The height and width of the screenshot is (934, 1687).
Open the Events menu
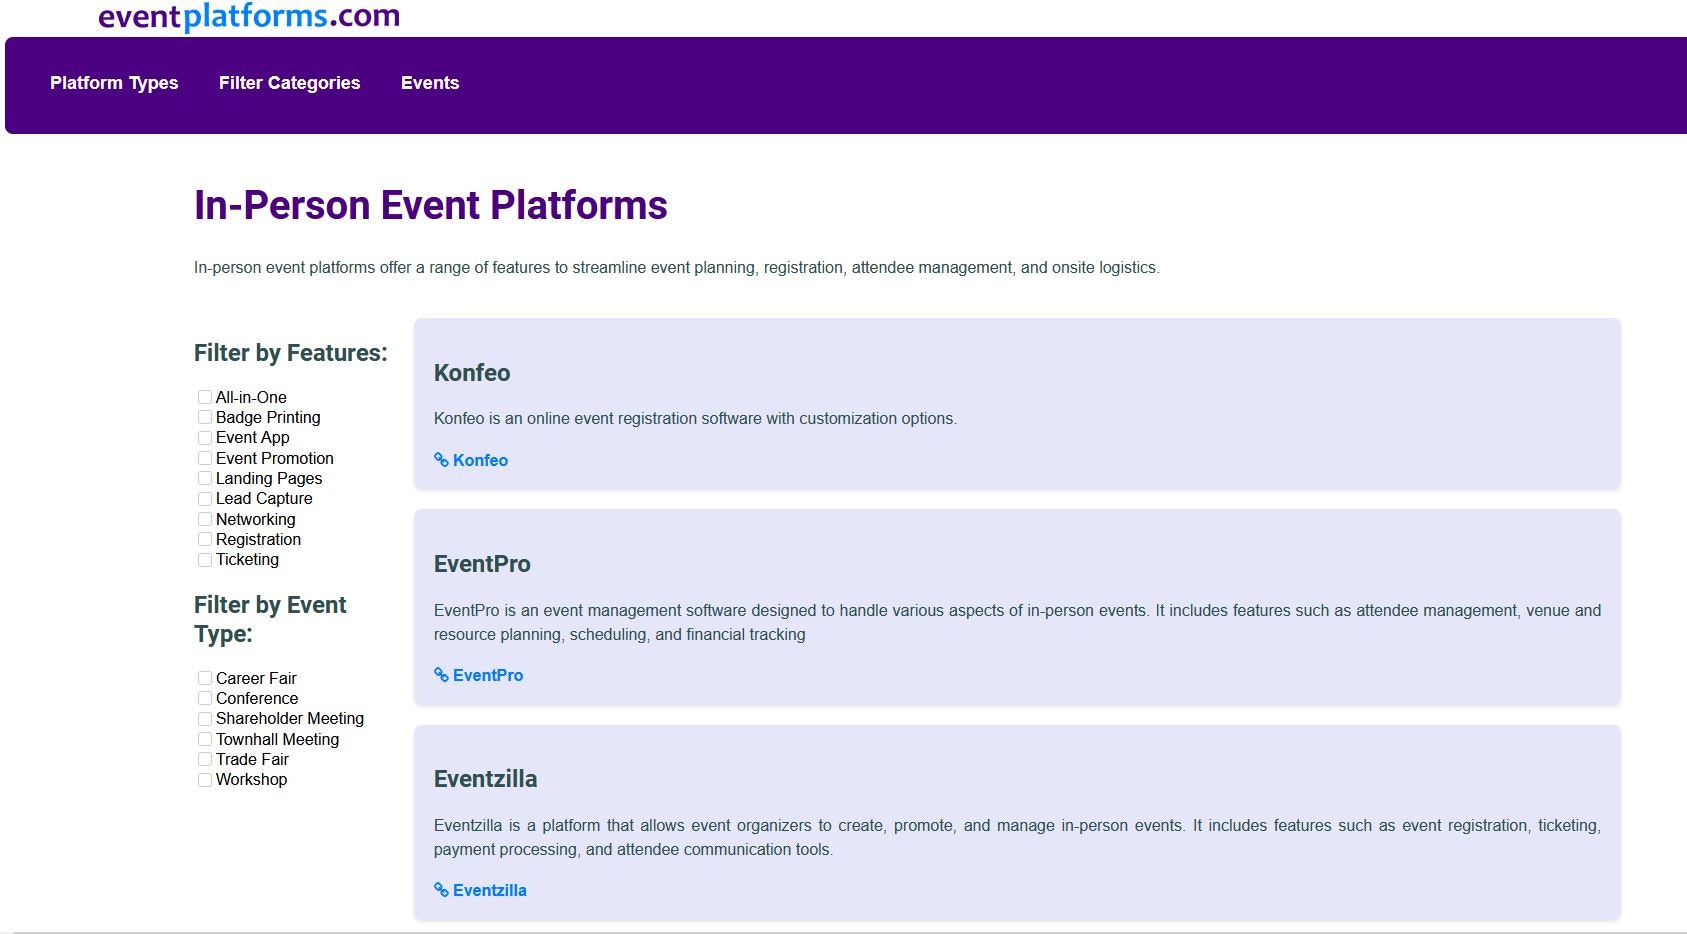(x=430, y=83)
